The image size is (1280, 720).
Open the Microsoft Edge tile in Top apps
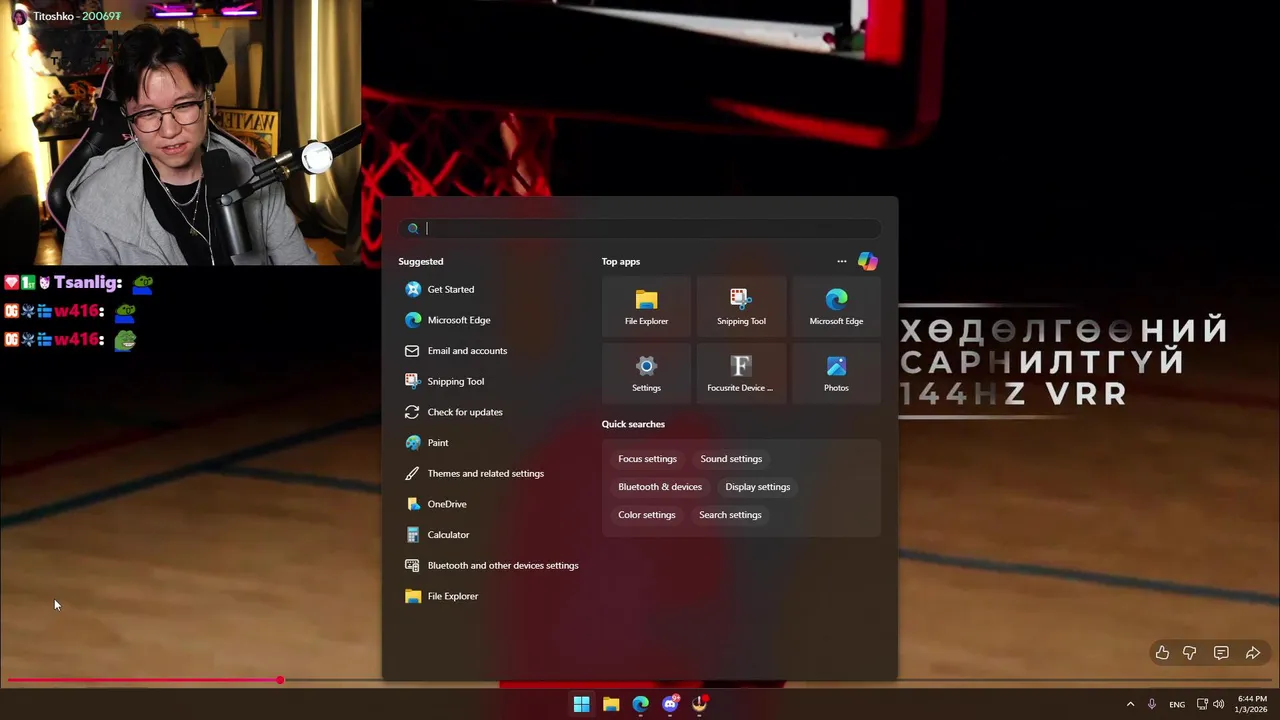[x=836, y=306]
